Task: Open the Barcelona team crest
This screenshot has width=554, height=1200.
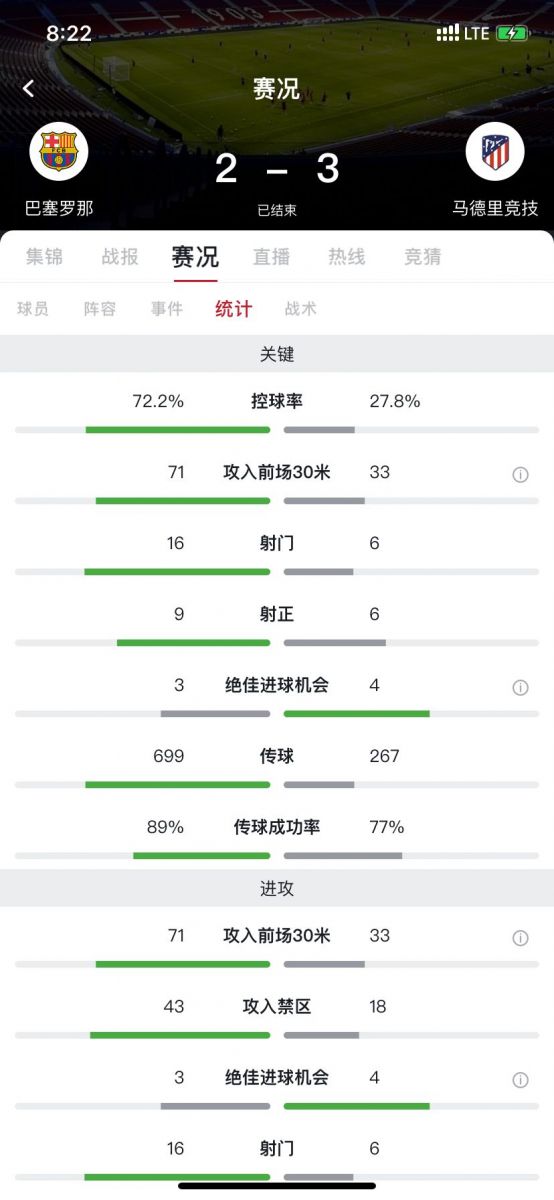Action: point(59,151)
